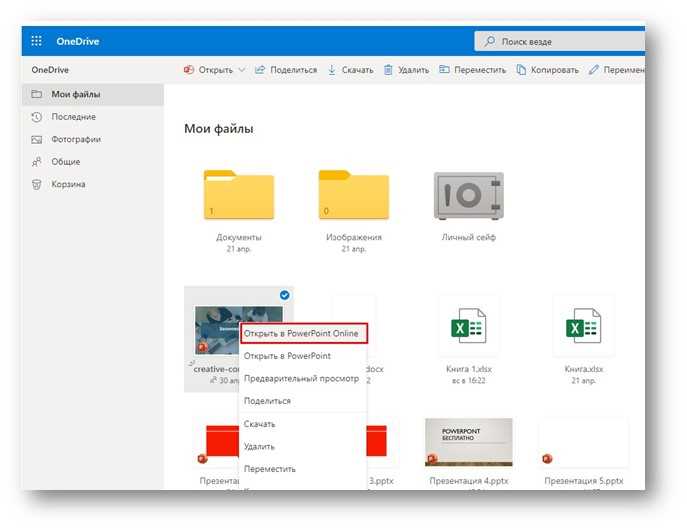Viewport: 687px width, 532px height.
Task: Click the creative presentation thumbnail
Action: point(217,330)
